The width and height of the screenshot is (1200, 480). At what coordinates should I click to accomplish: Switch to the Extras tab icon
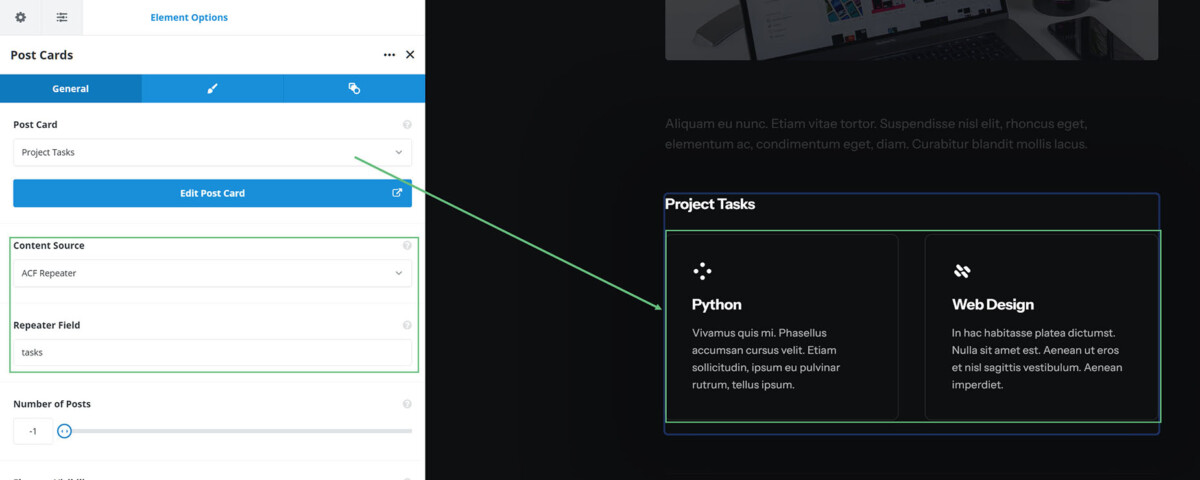tap(354, 88)
